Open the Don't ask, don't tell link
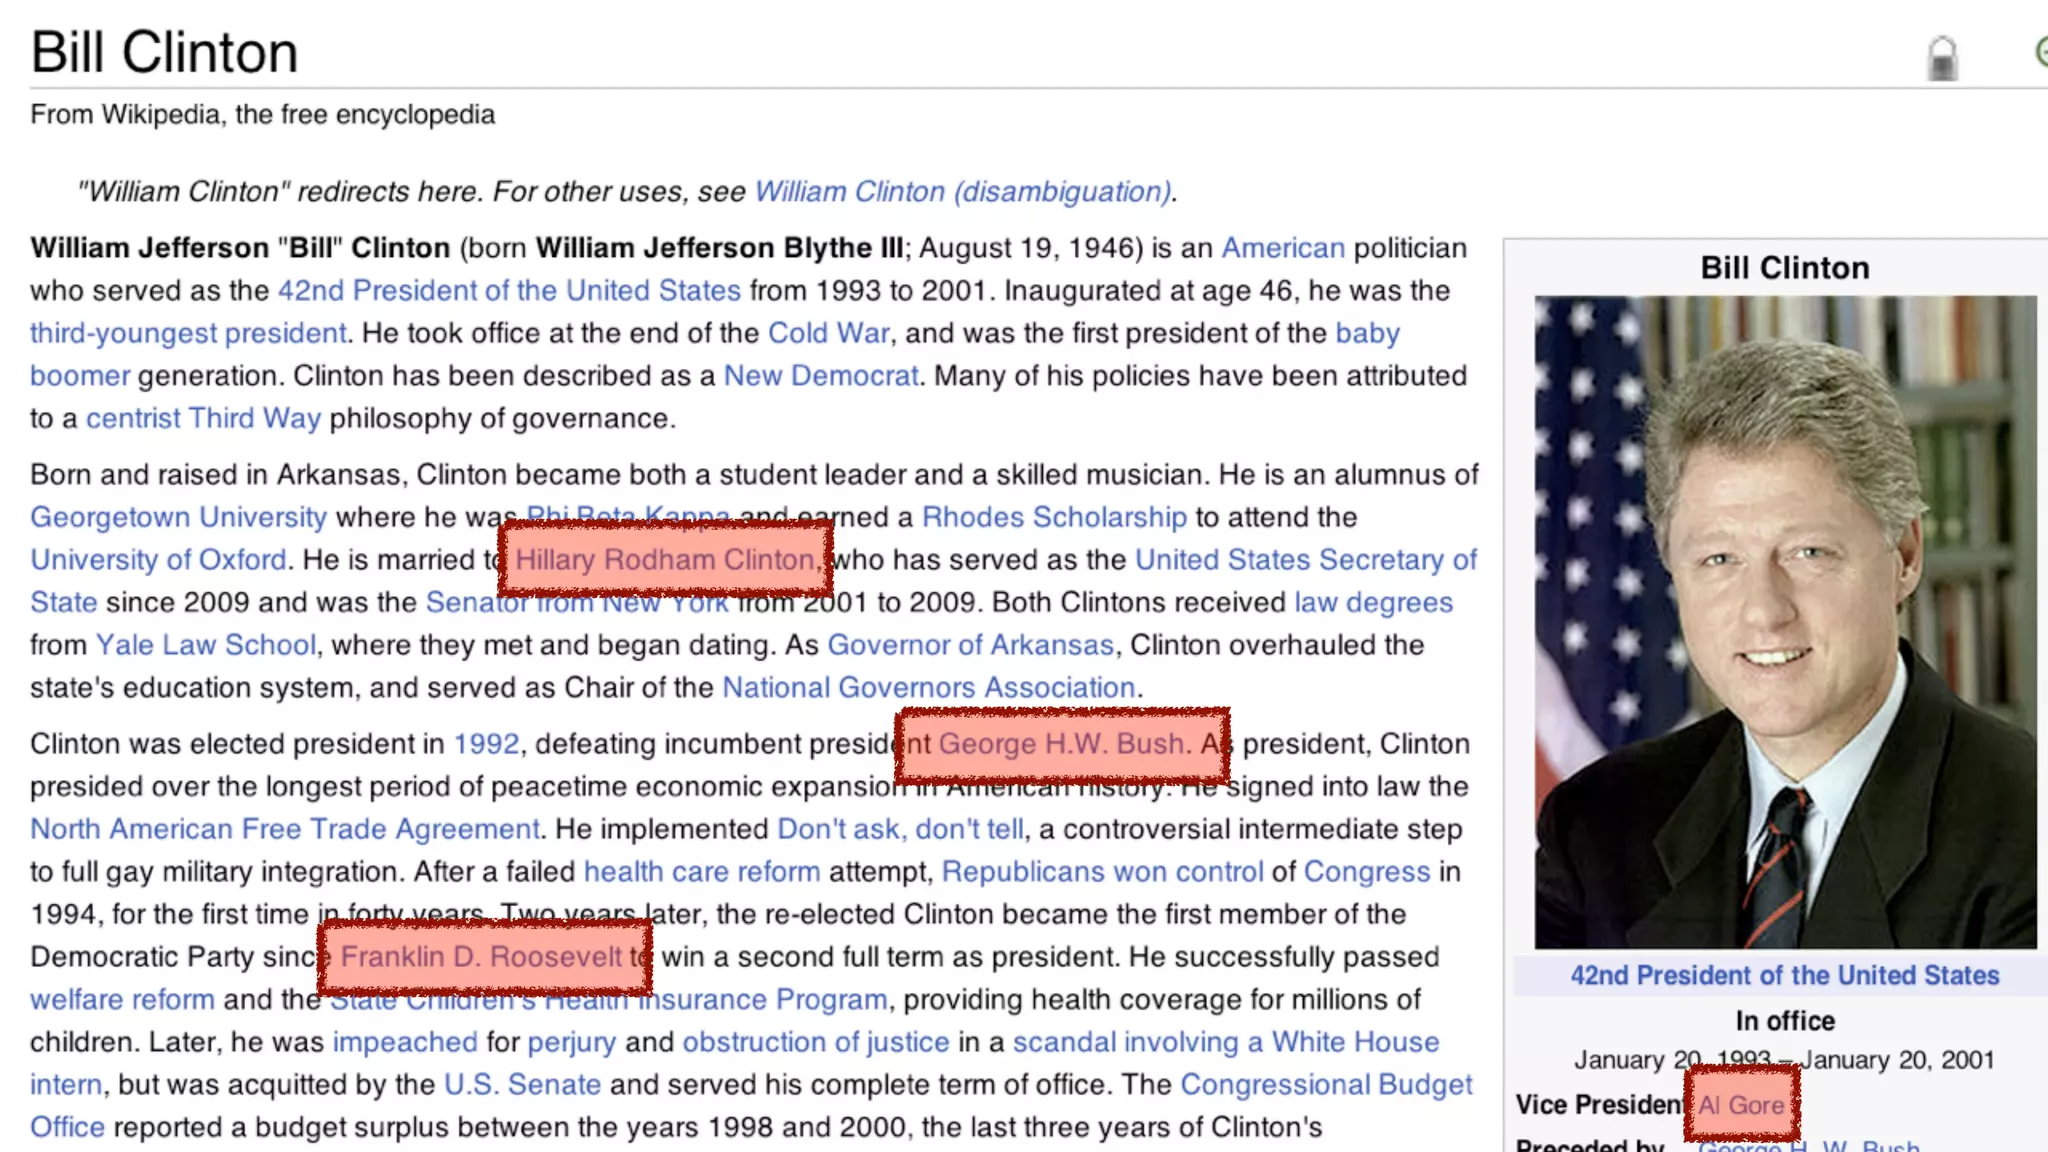Viewport: 2048px width, 1152px height. click(900, 829)
